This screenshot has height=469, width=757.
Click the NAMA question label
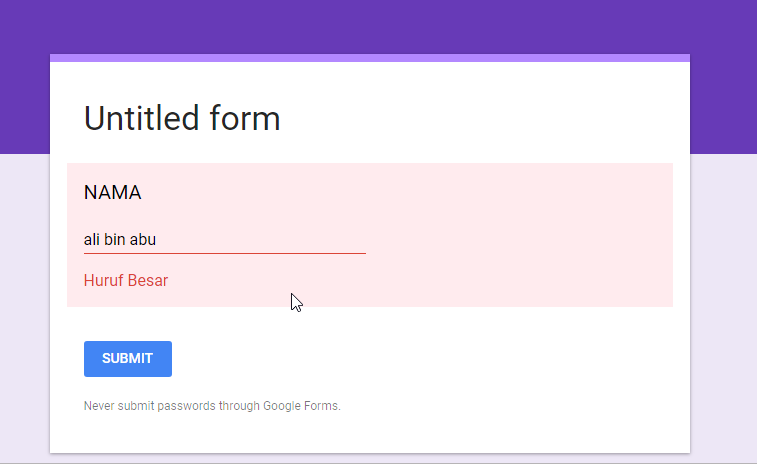(112, 192)
